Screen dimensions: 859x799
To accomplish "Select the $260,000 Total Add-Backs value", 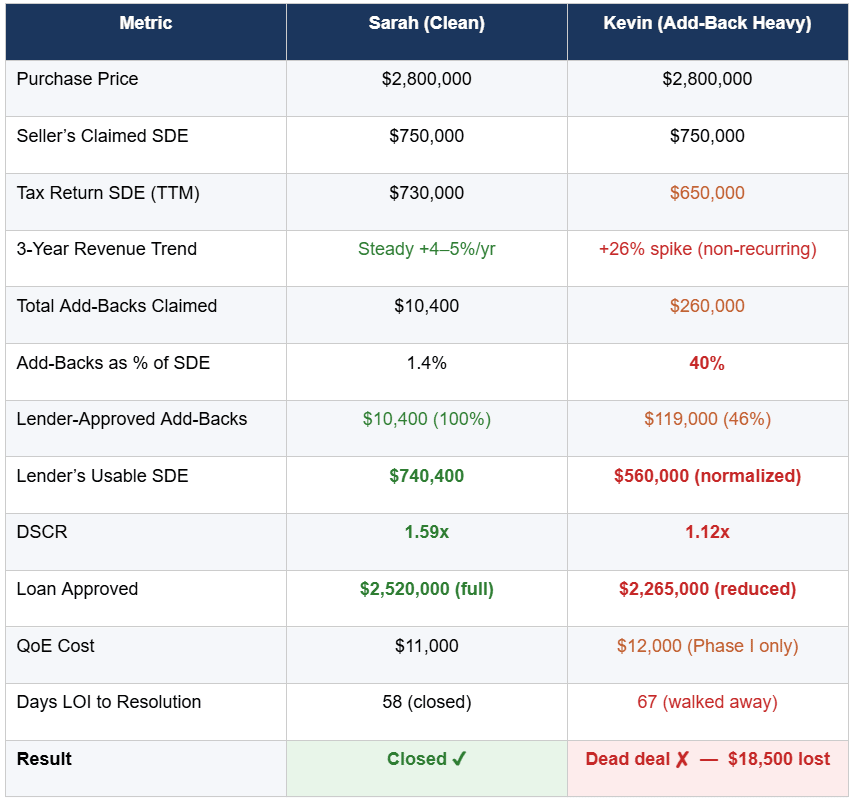I will click(x=707, y=306).
